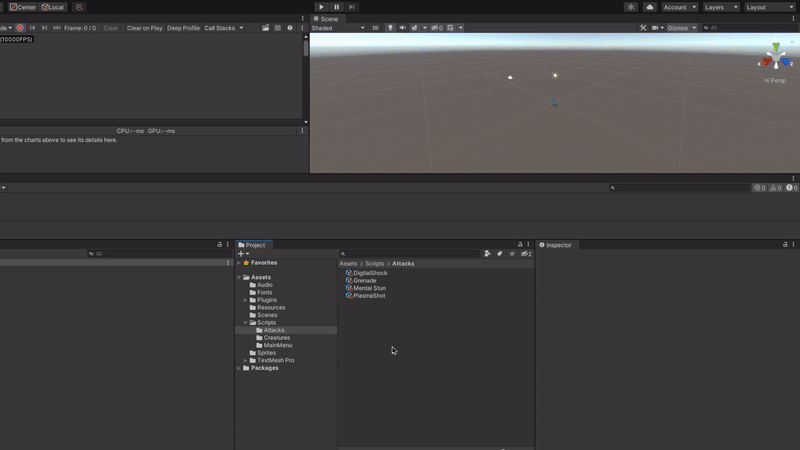The width and height of the screenshot is (800, 450).
Task: Select the PlasmaShot script asset
Action: (x=369, y=296)
